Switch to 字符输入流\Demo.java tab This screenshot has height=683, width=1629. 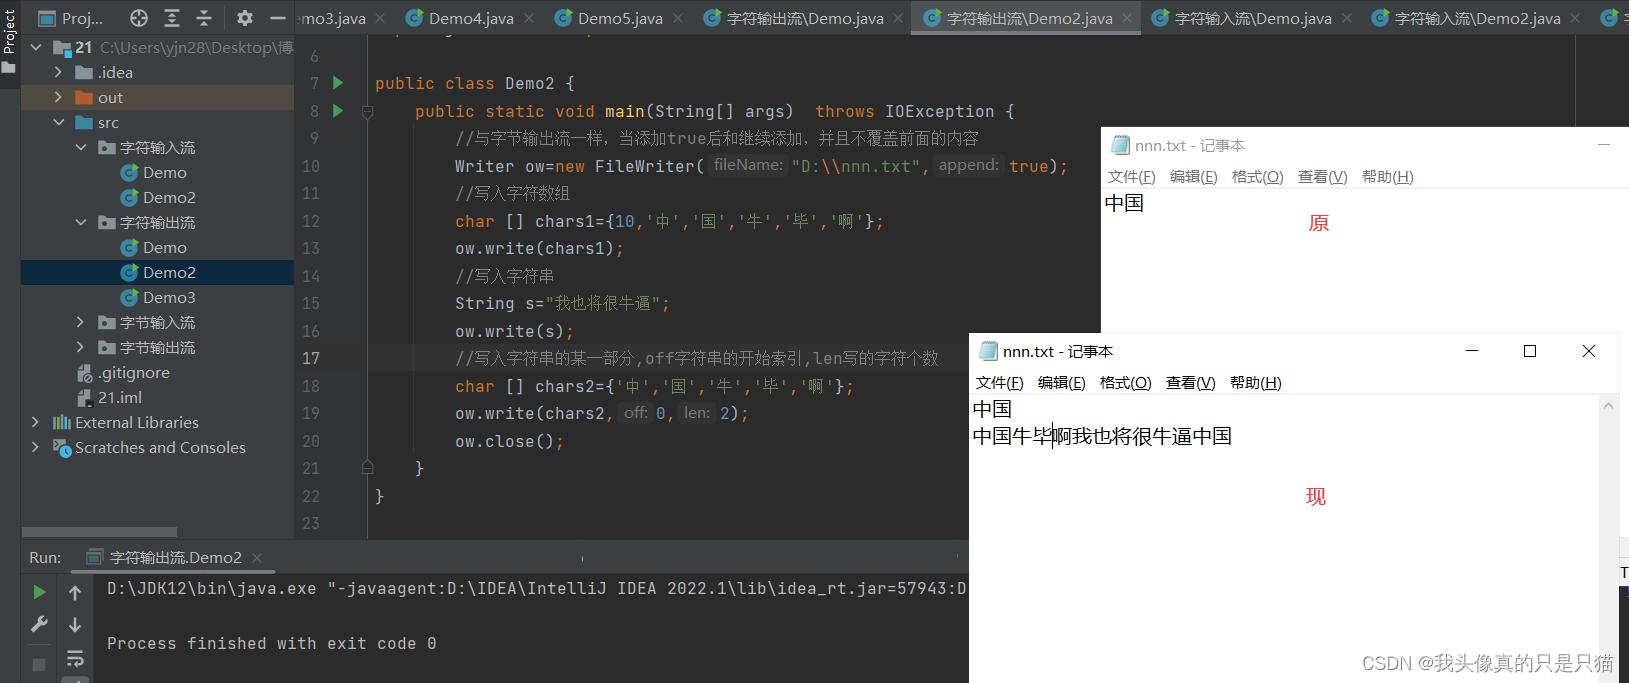1252,18
